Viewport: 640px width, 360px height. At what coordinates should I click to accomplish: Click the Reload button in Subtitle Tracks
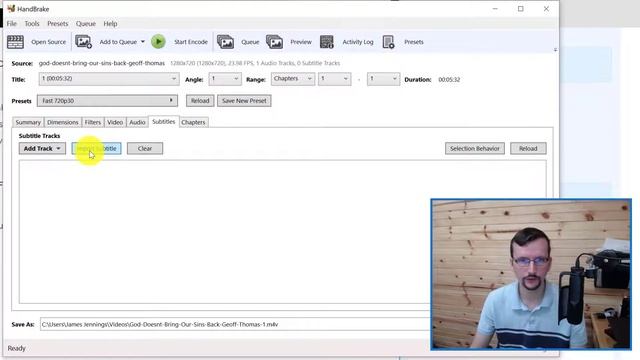coord(528,149)
